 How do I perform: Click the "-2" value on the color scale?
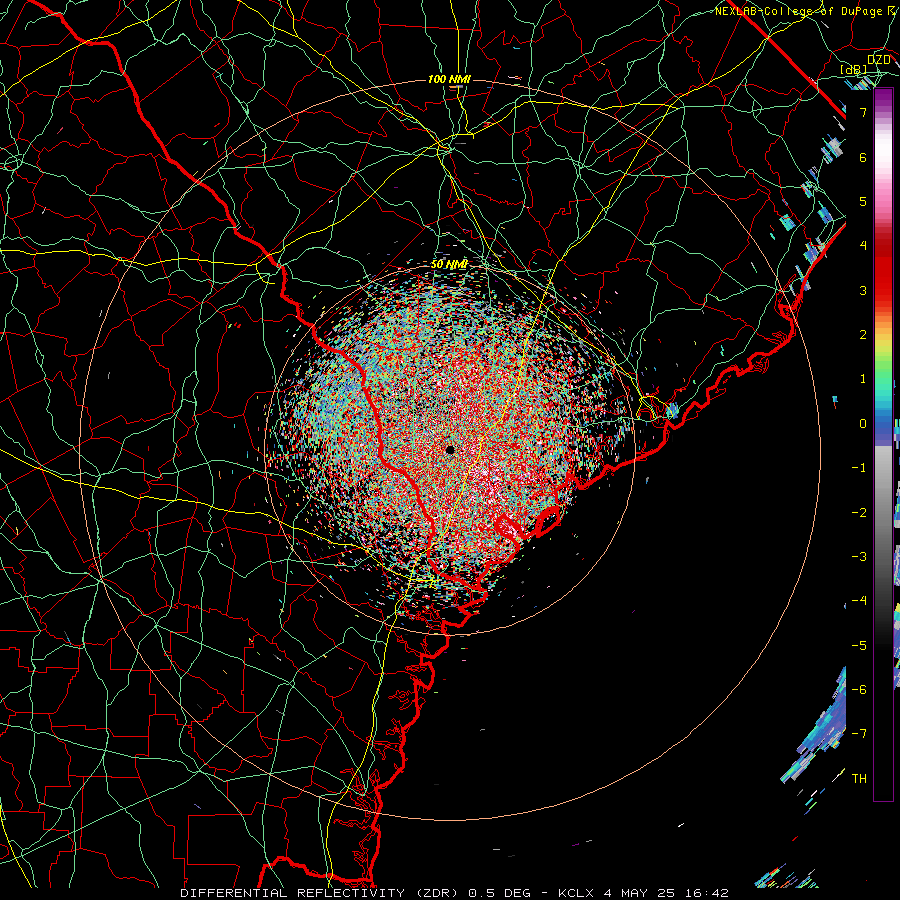point(859,513)
